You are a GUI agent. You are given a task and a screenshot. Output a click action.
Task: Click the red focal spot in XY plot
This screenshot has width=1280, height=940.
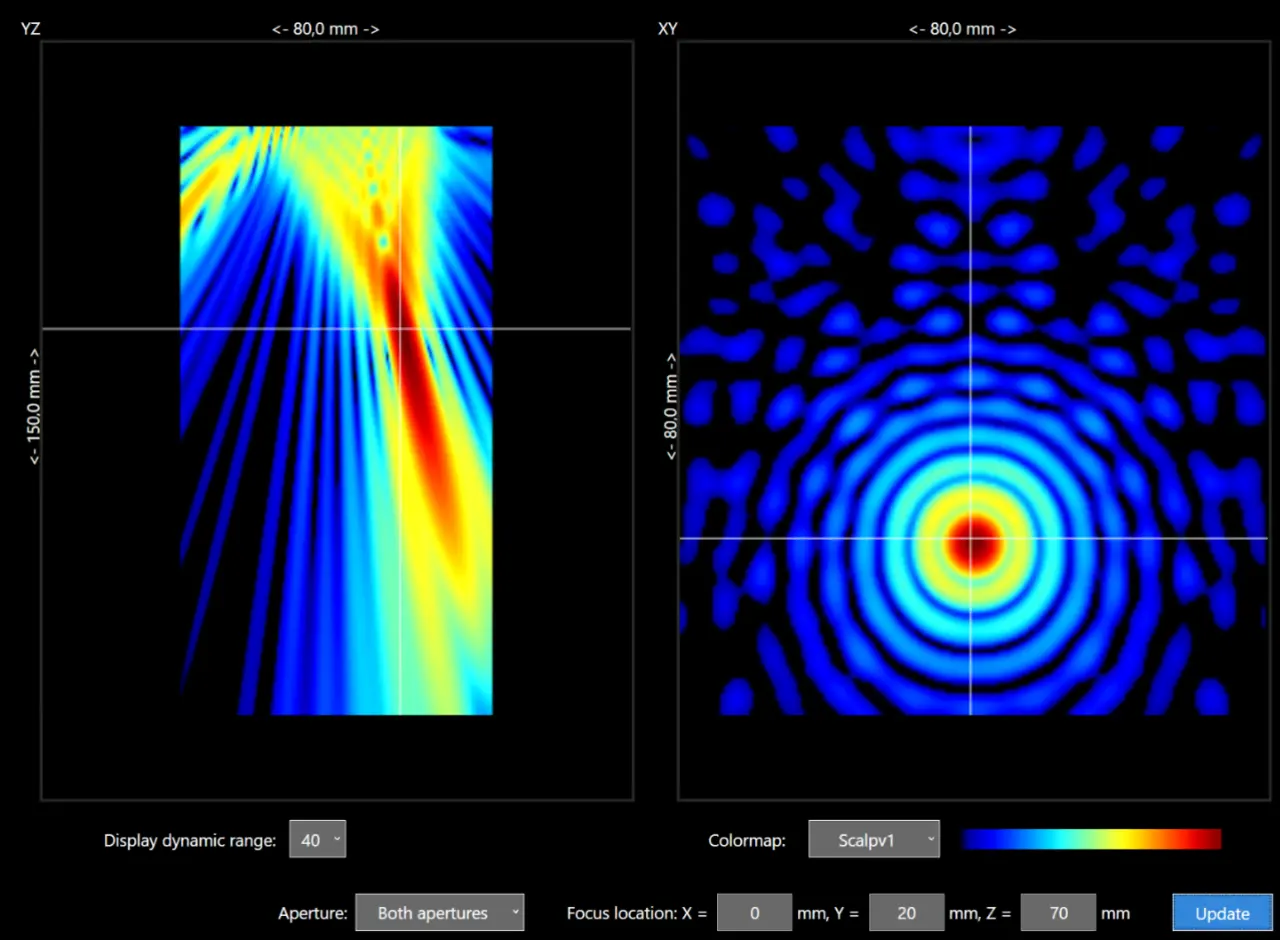coord(972,541)
